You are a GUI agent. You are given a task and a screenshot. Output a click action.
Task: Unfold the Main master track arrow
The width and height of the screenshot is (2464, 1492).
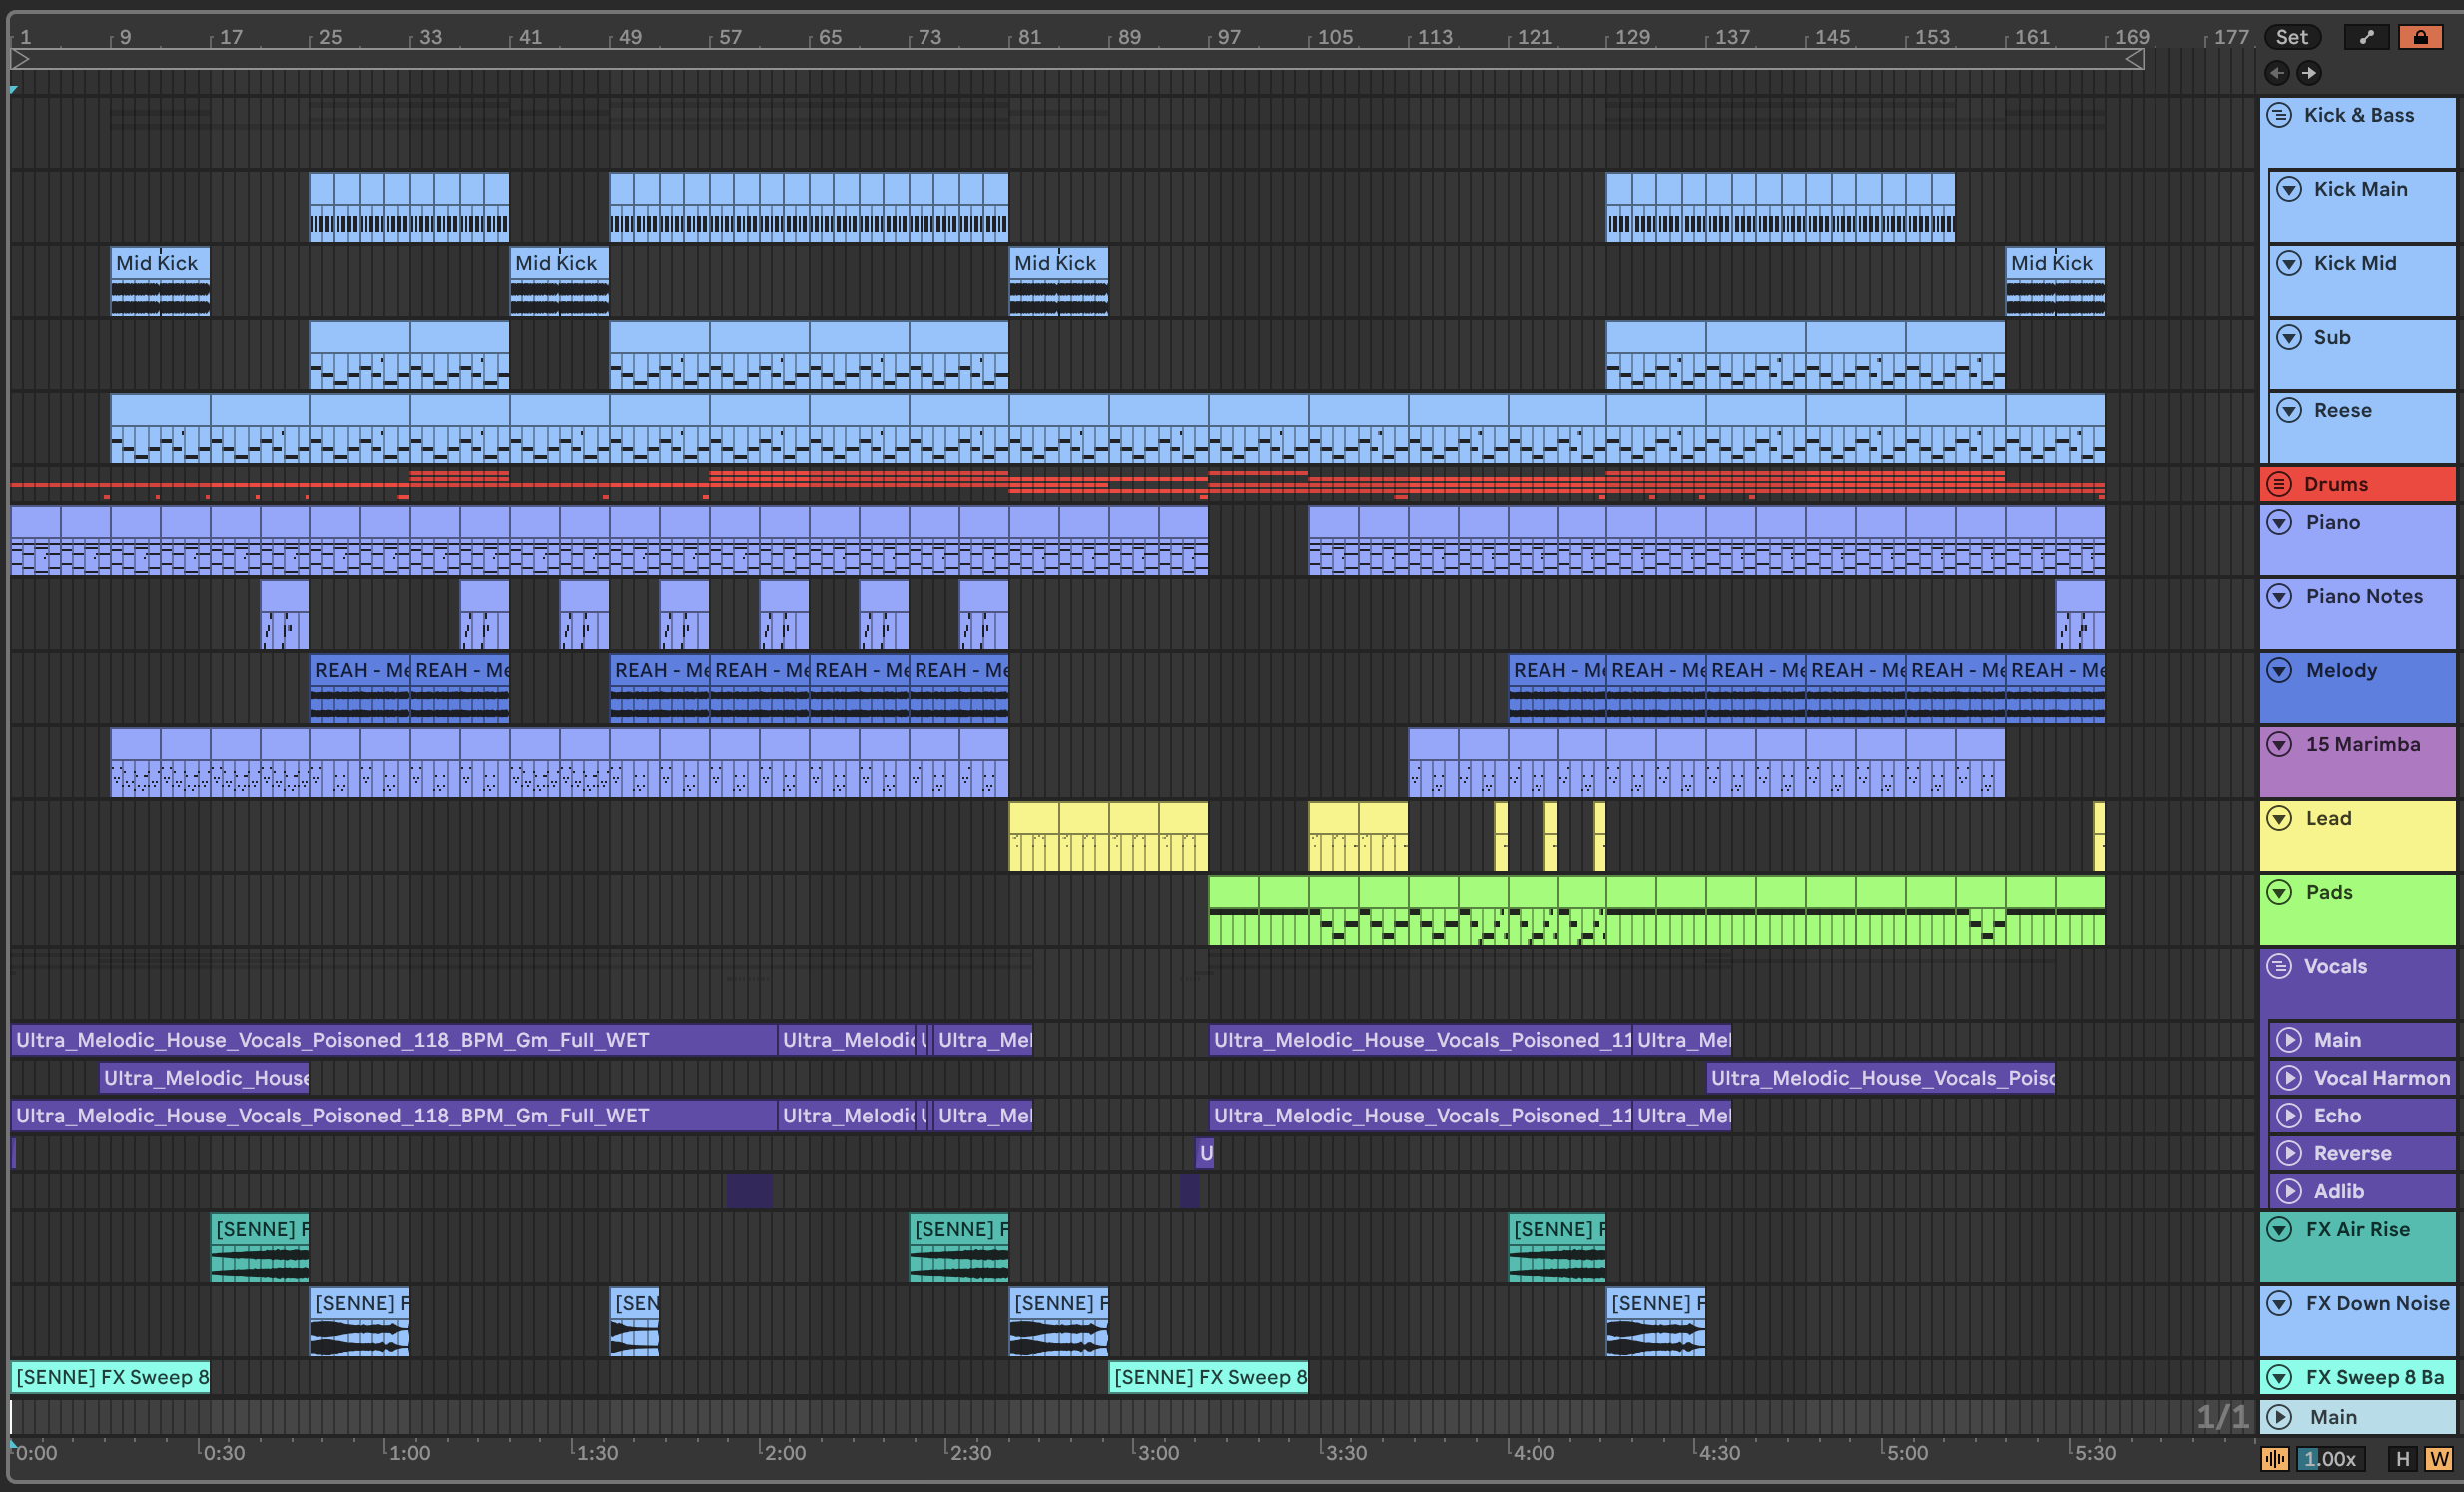(2279, 1417)
